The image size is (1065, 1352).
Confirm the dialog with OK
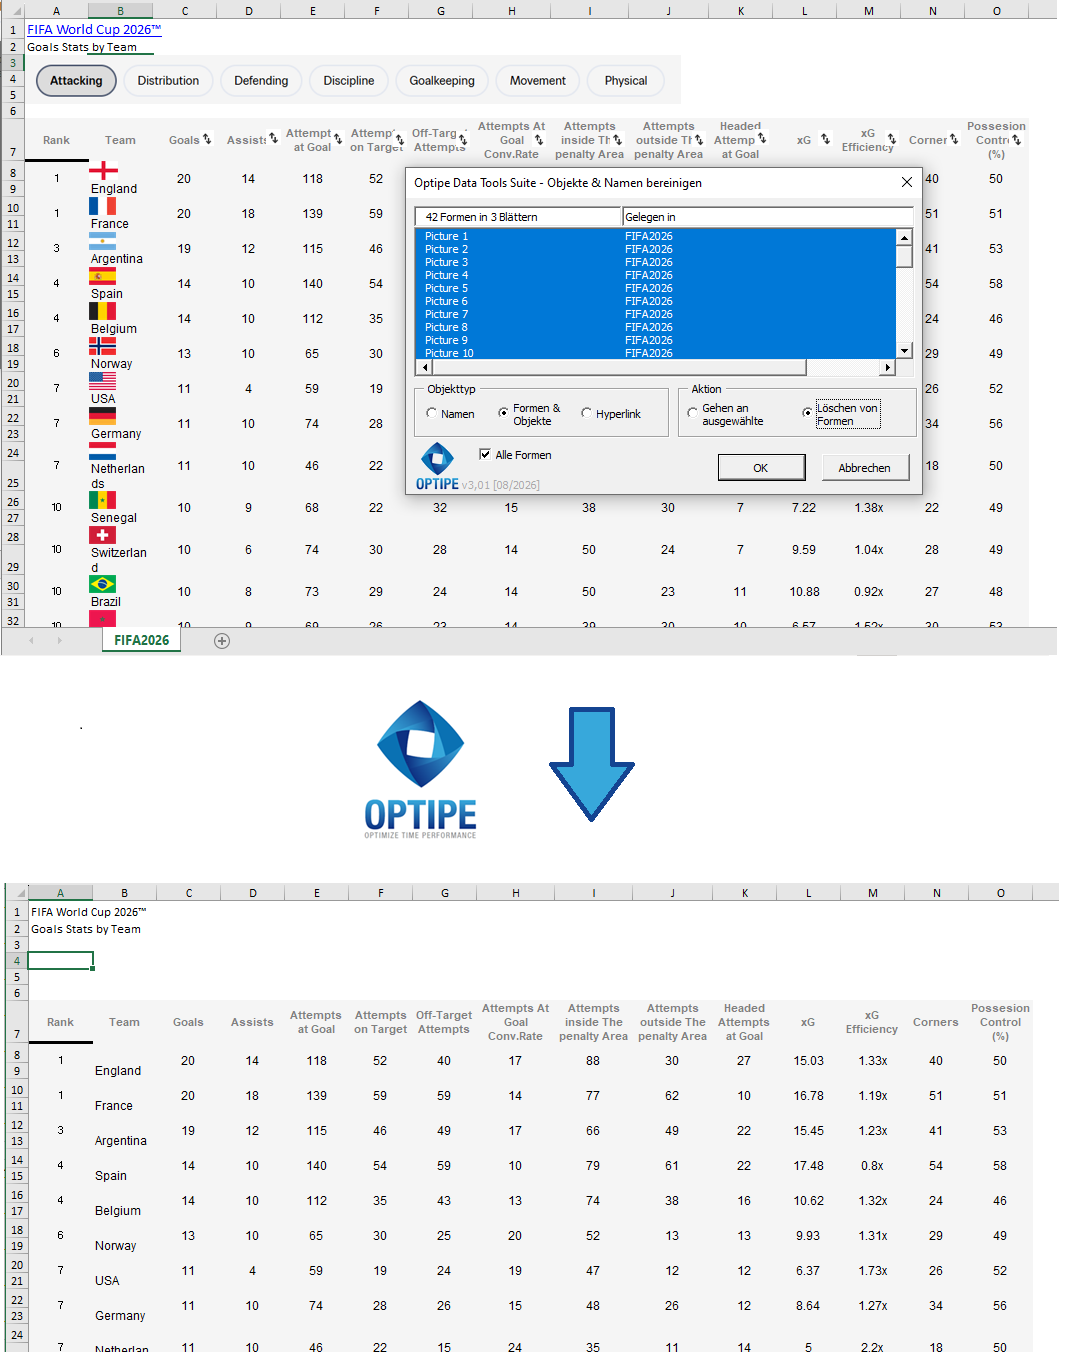[761, 467]
